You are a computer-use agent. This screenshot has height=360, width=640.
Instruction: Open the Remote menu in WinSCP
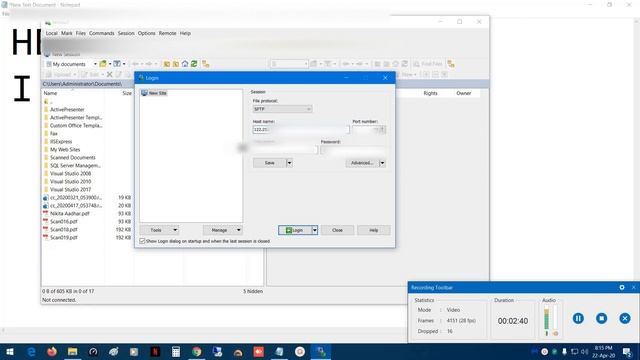(x=167, y=33)
